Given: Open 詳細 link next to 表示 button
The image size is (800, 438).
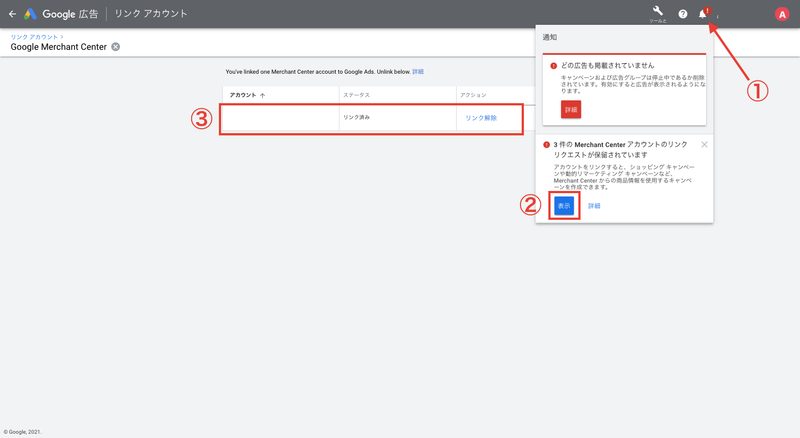Looking at the screenshot, I should click(594, 206).
